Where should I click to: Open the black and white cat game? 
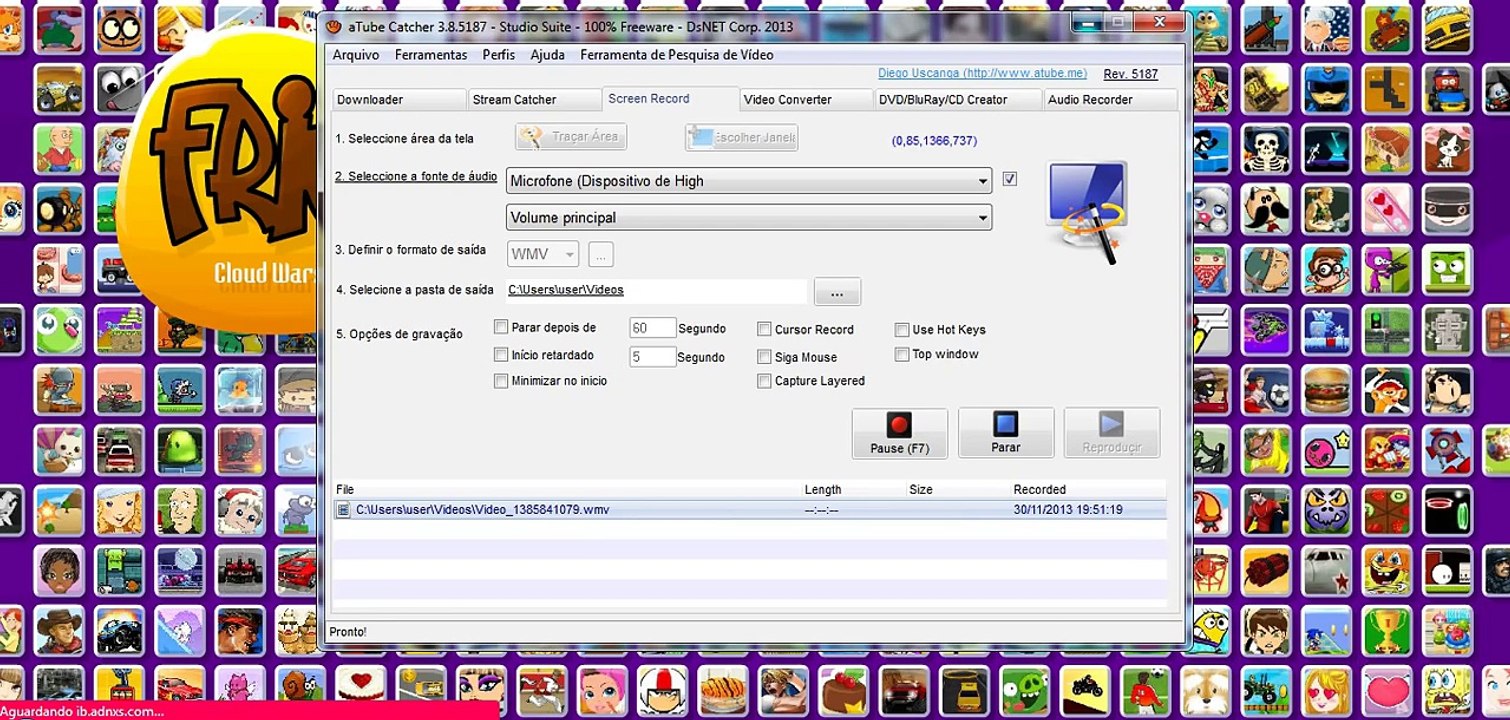pos(1447,149)
